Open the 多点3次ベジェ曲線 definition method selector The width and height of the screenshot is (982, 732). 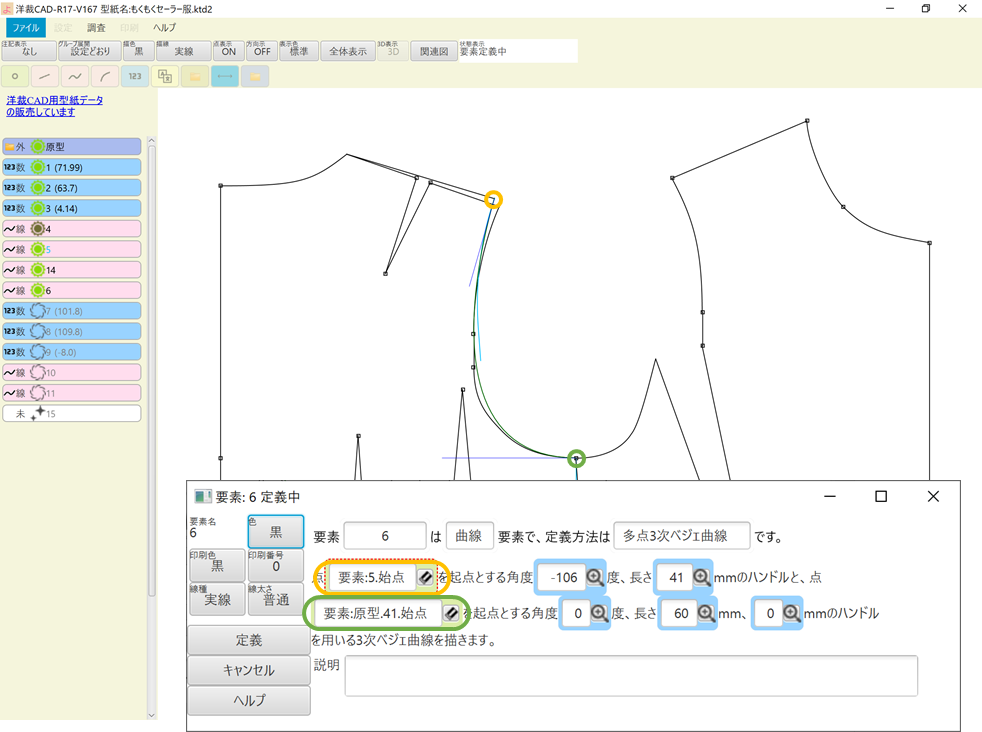coord(682,536)
